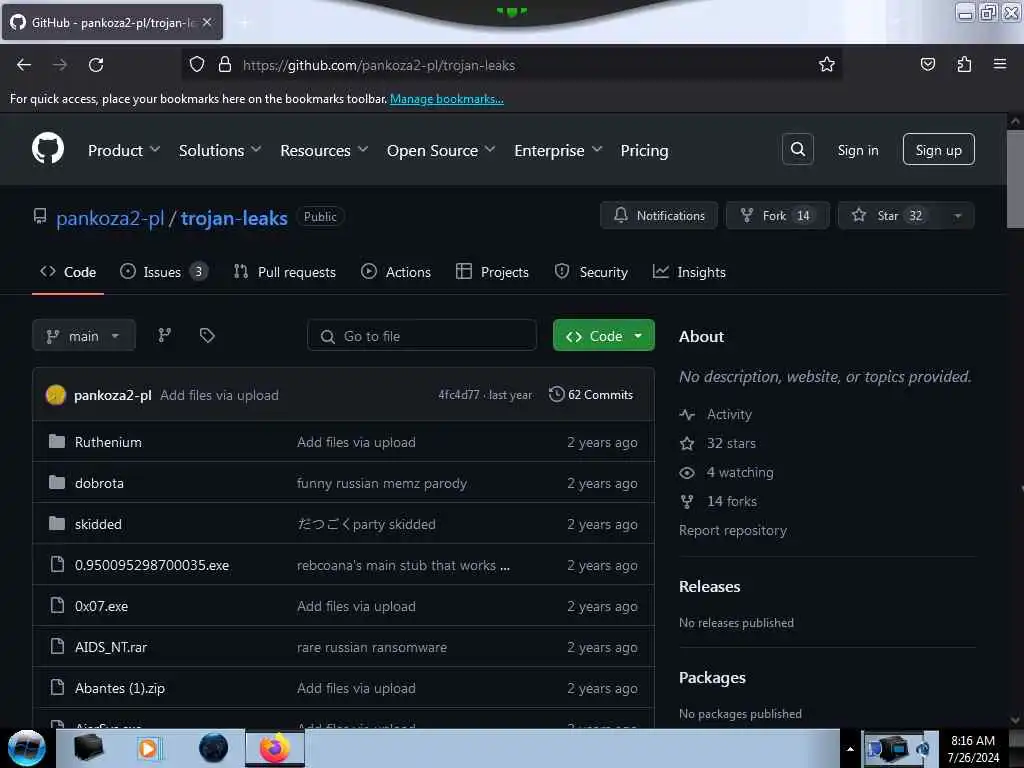Bookmark this page with star icon
Image resolution: width=1024 pixels, height=768 pixels.
(826, 64)
